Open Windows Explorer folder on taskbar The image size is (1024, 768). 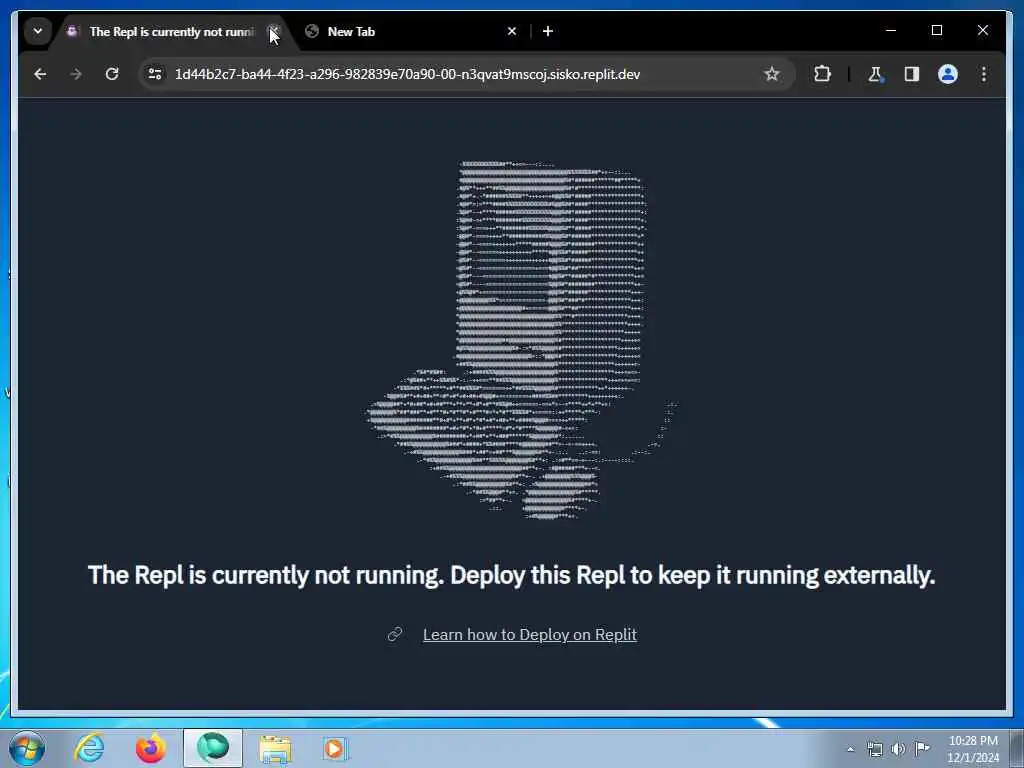pos(275,748)
